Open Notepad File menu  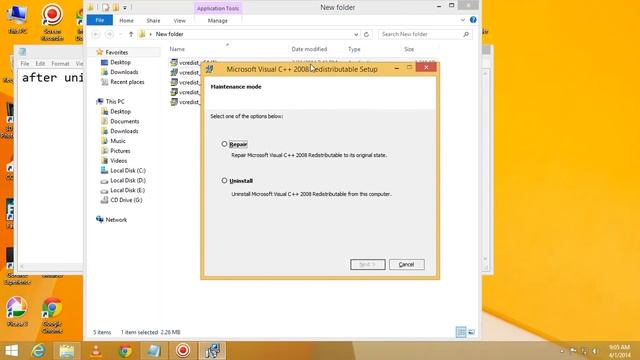[24, 64]
